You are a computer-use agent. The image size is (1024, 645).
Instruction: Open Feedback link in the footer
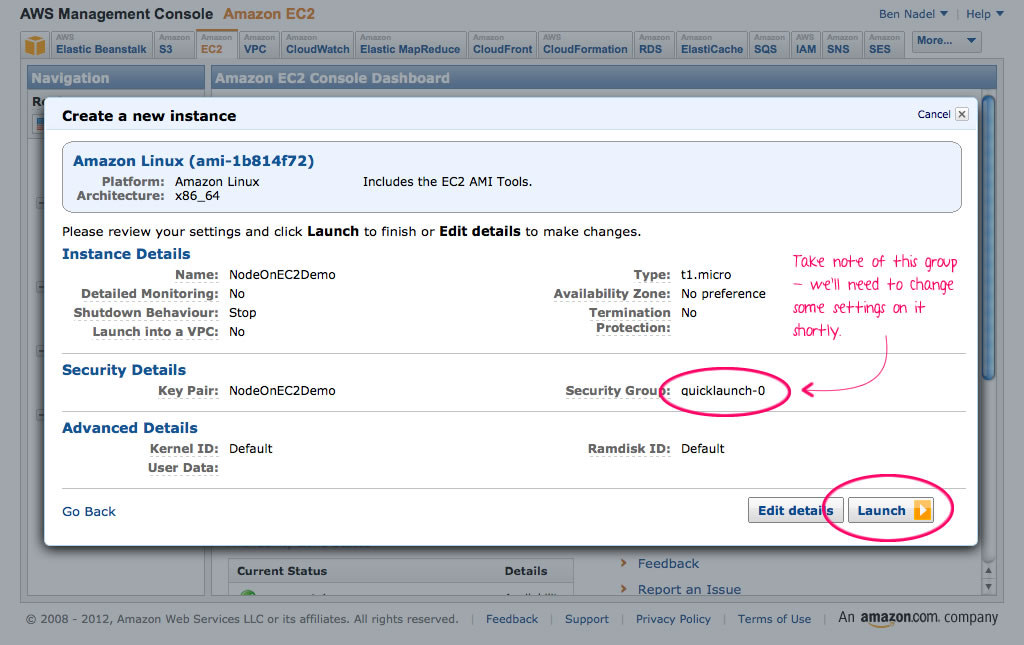[x=512, y=619]
